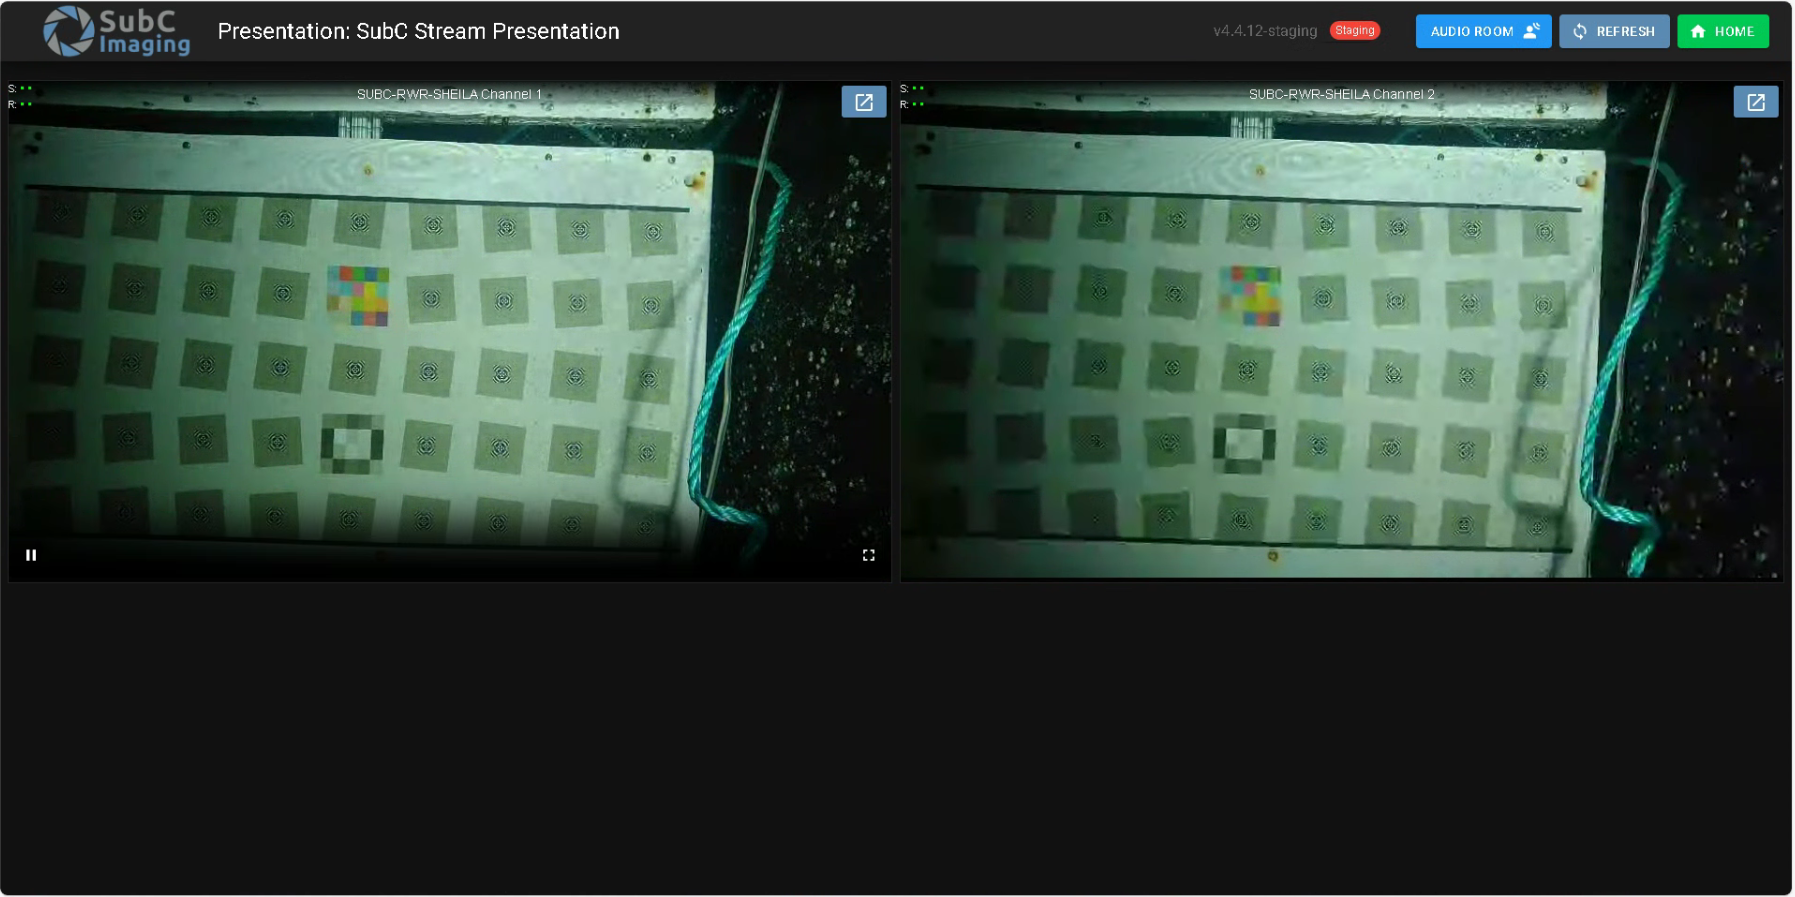Image resolution: width=1795 pixels, height=897 pixels.
Task: Click the red Staging badge
Action: [x=1354, y=31]
